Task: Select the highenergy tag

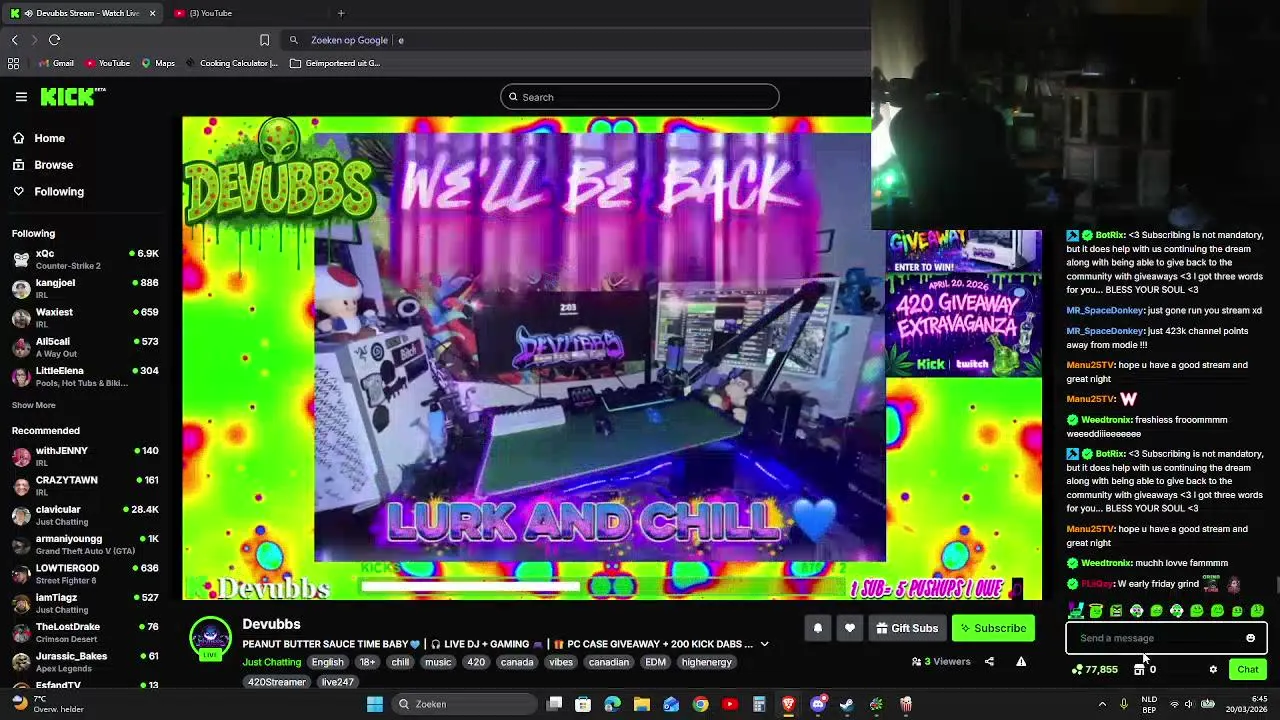Action: (x=706, y=662)
